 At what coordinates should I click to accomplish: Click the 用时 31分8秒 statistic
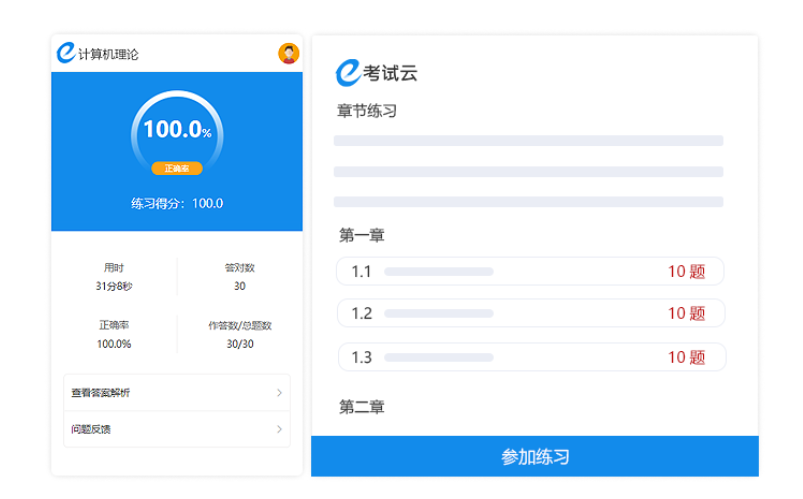[x=114, y=277]
